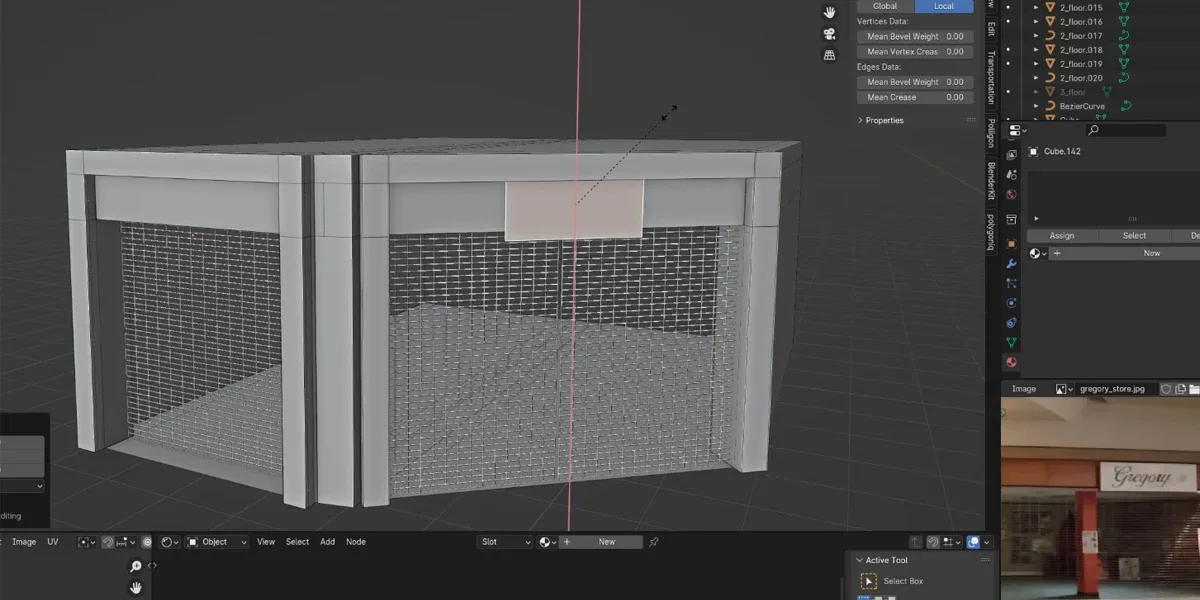
Task: Open the Add menu in the node editor
Action: click(x=327, y=541)
